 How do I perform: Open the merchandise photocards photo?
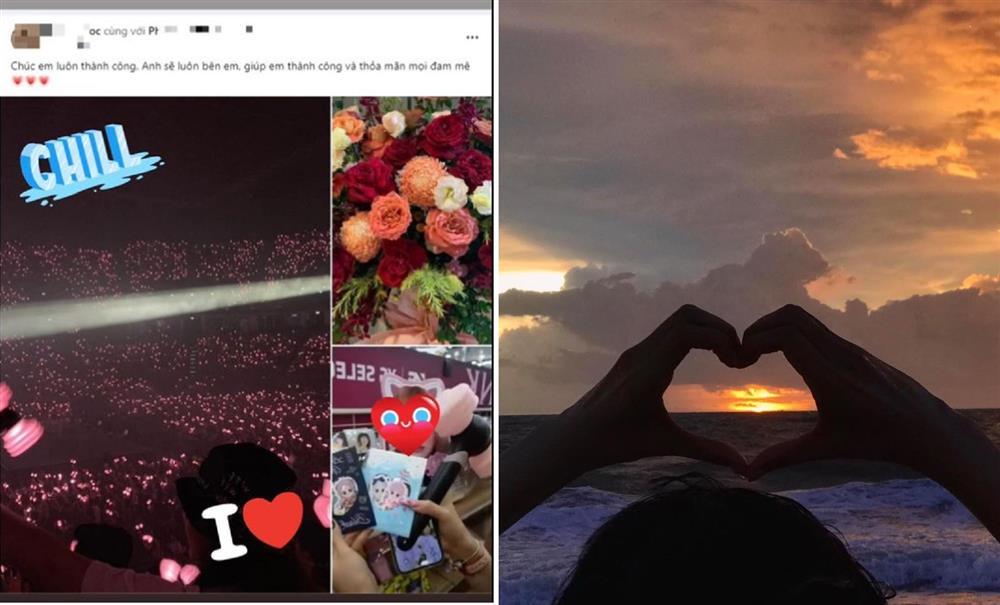tap(412, 470)
